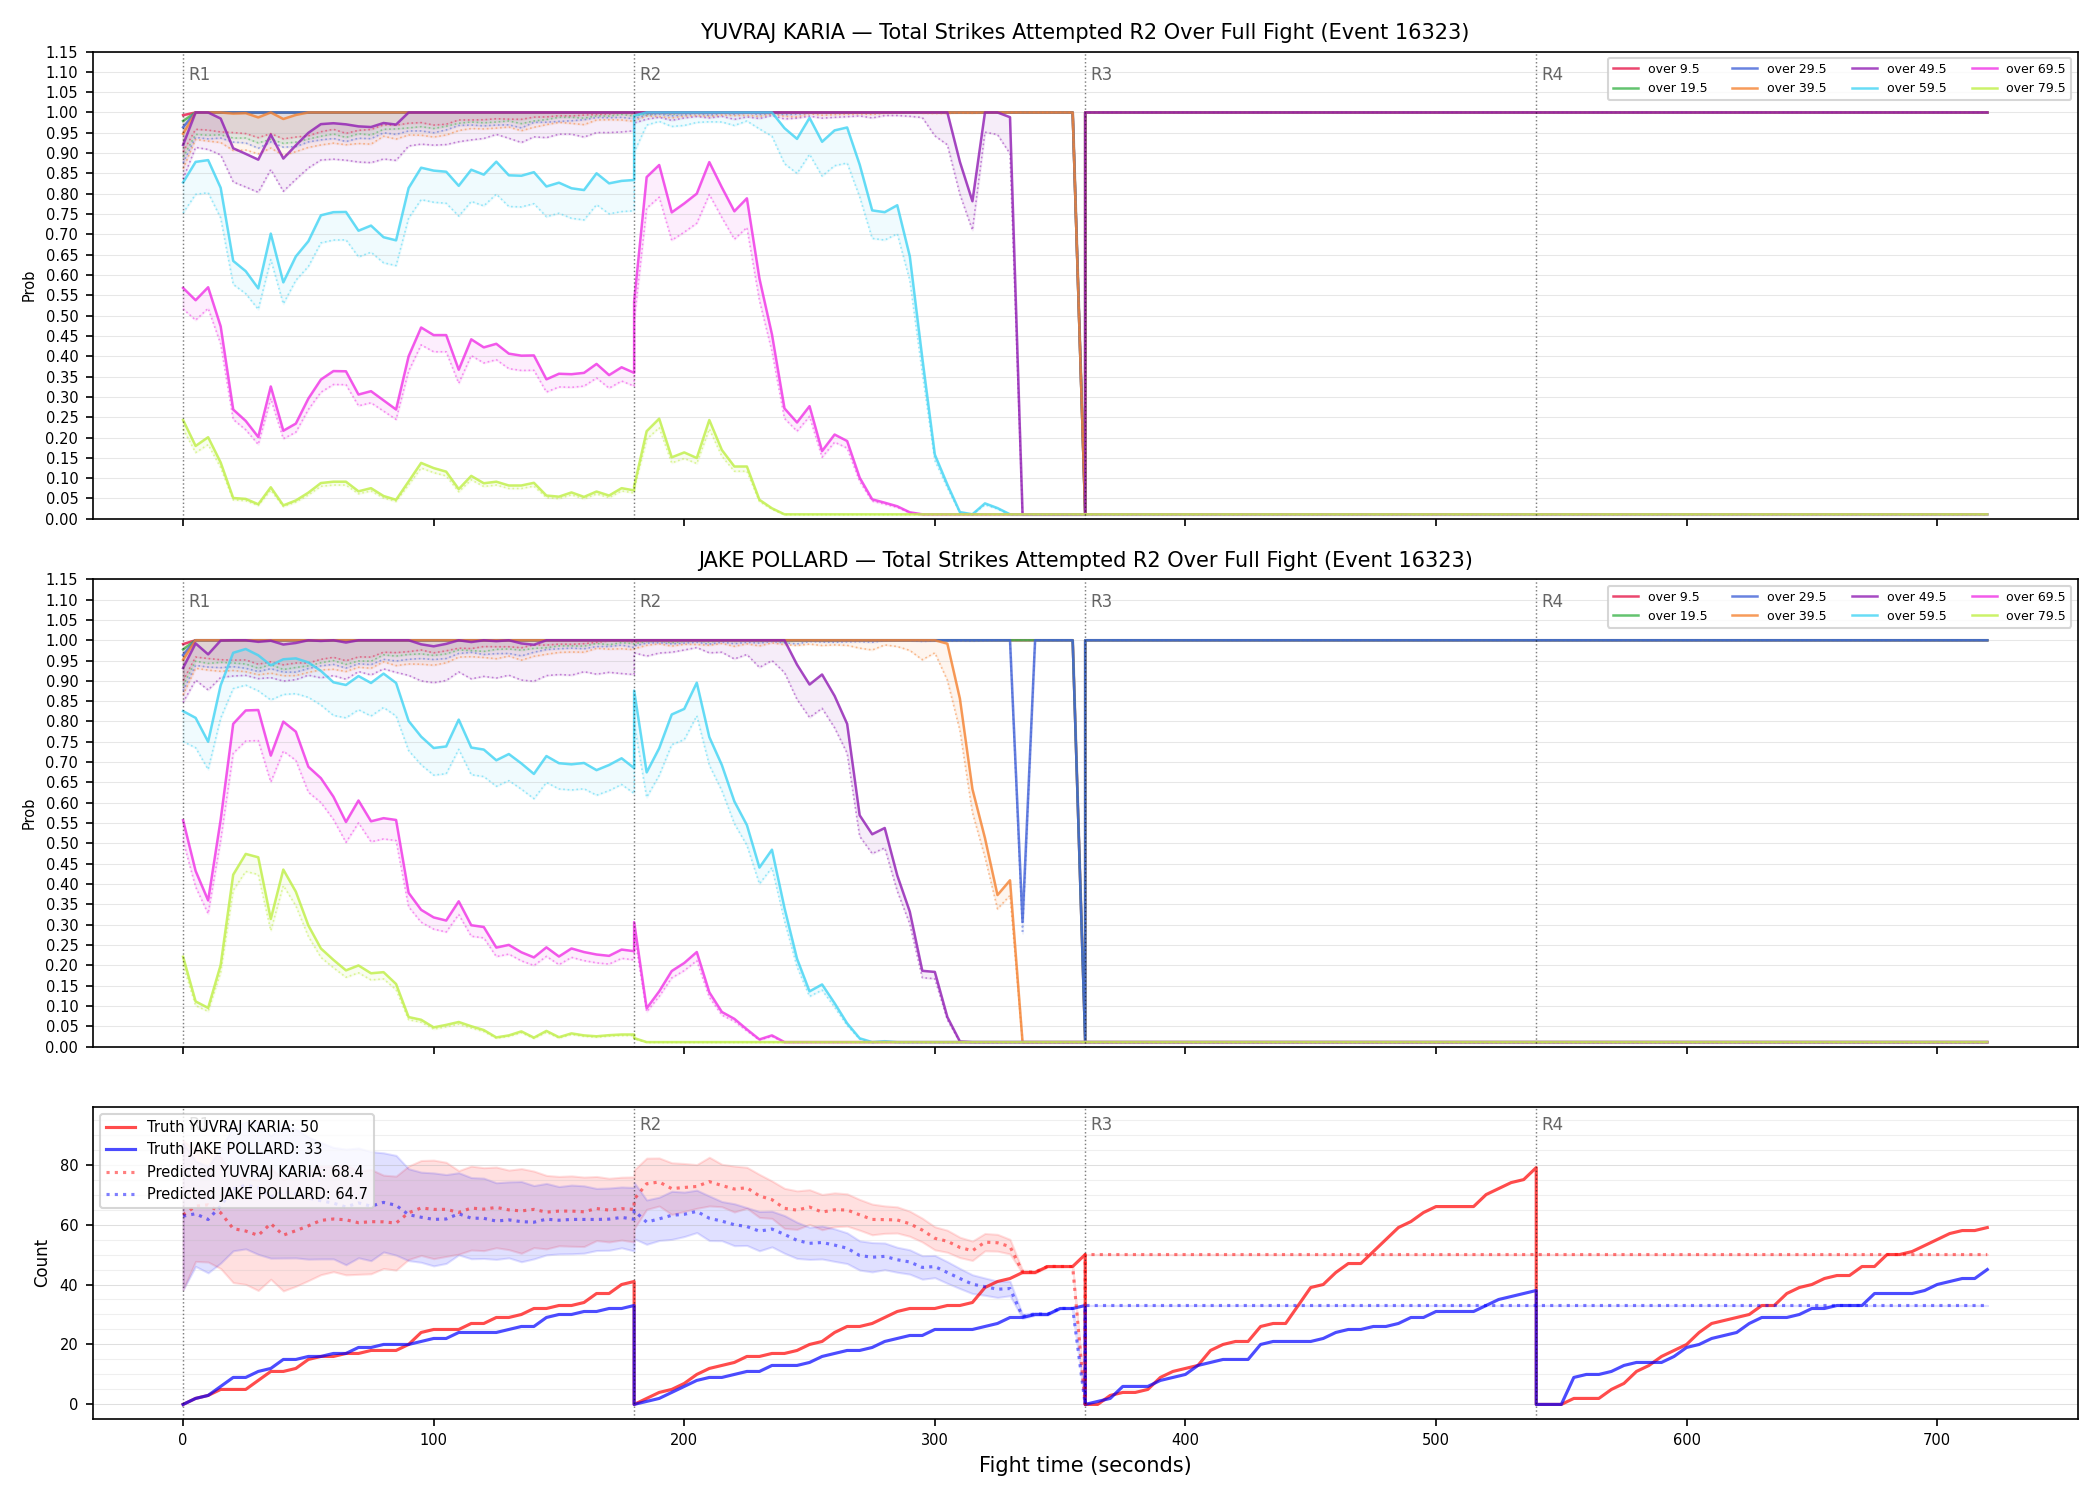Viewport: 2100px width, 1500px height.
Task: Click the R2 marker in the Count chart
Action: pos(650,1124)
